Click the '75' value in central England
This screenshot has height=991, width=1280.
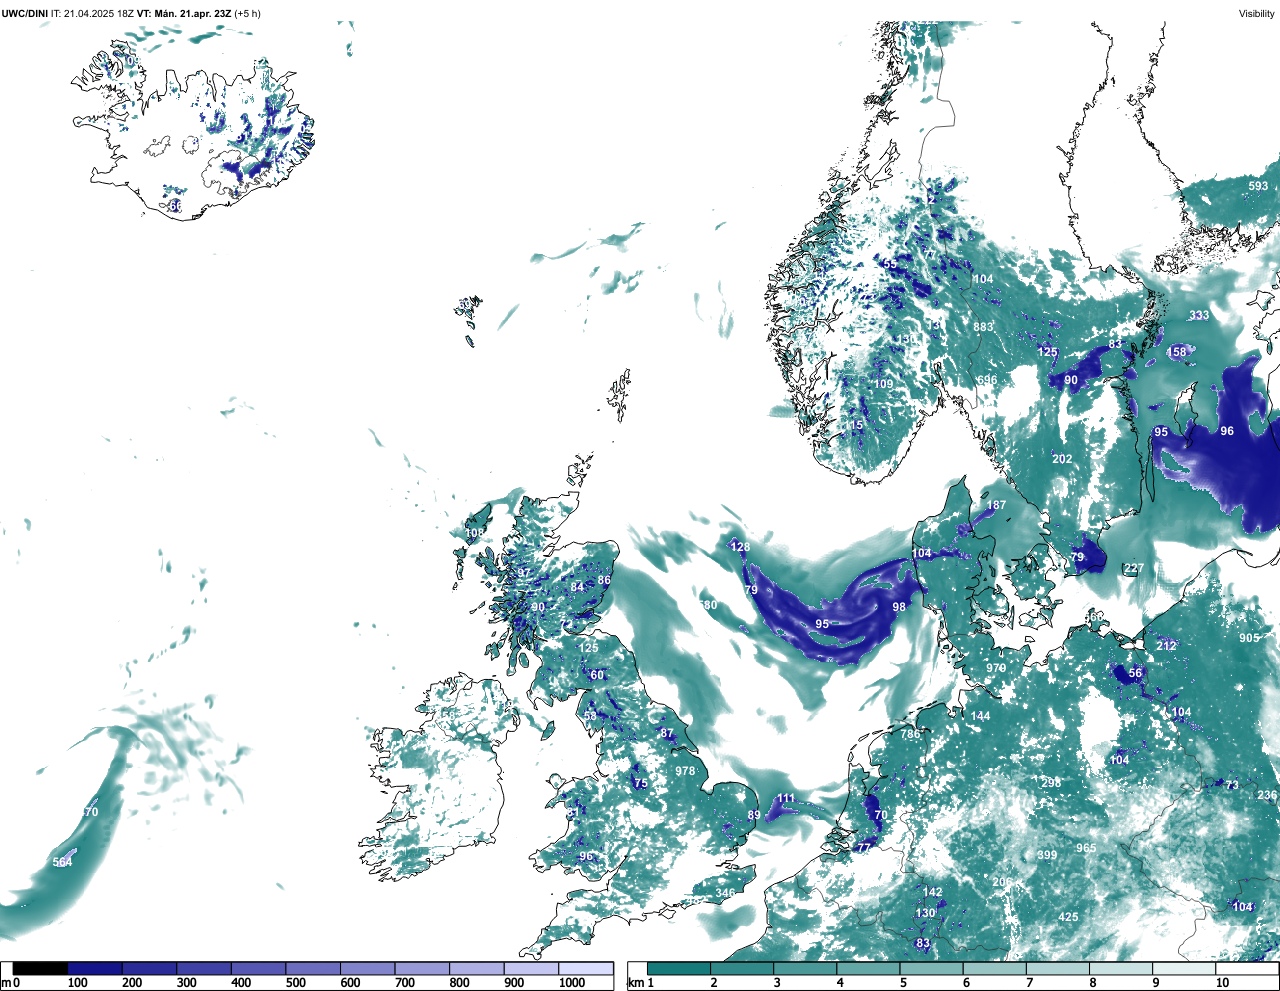(641, 784)
